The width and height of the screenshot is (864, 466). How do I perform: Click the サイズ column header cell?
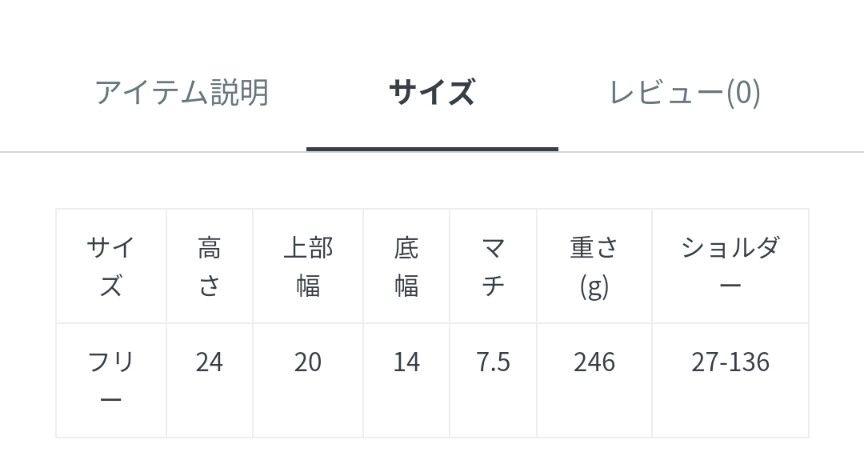[x=111, y=266]
